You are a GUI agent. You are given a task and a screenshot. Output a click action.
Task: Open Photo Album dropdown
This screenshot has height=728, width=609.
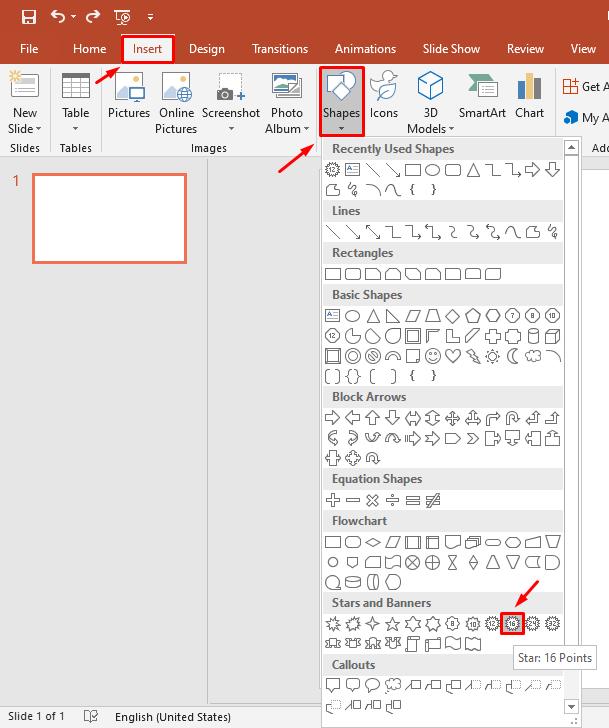[x=286, y=102]
